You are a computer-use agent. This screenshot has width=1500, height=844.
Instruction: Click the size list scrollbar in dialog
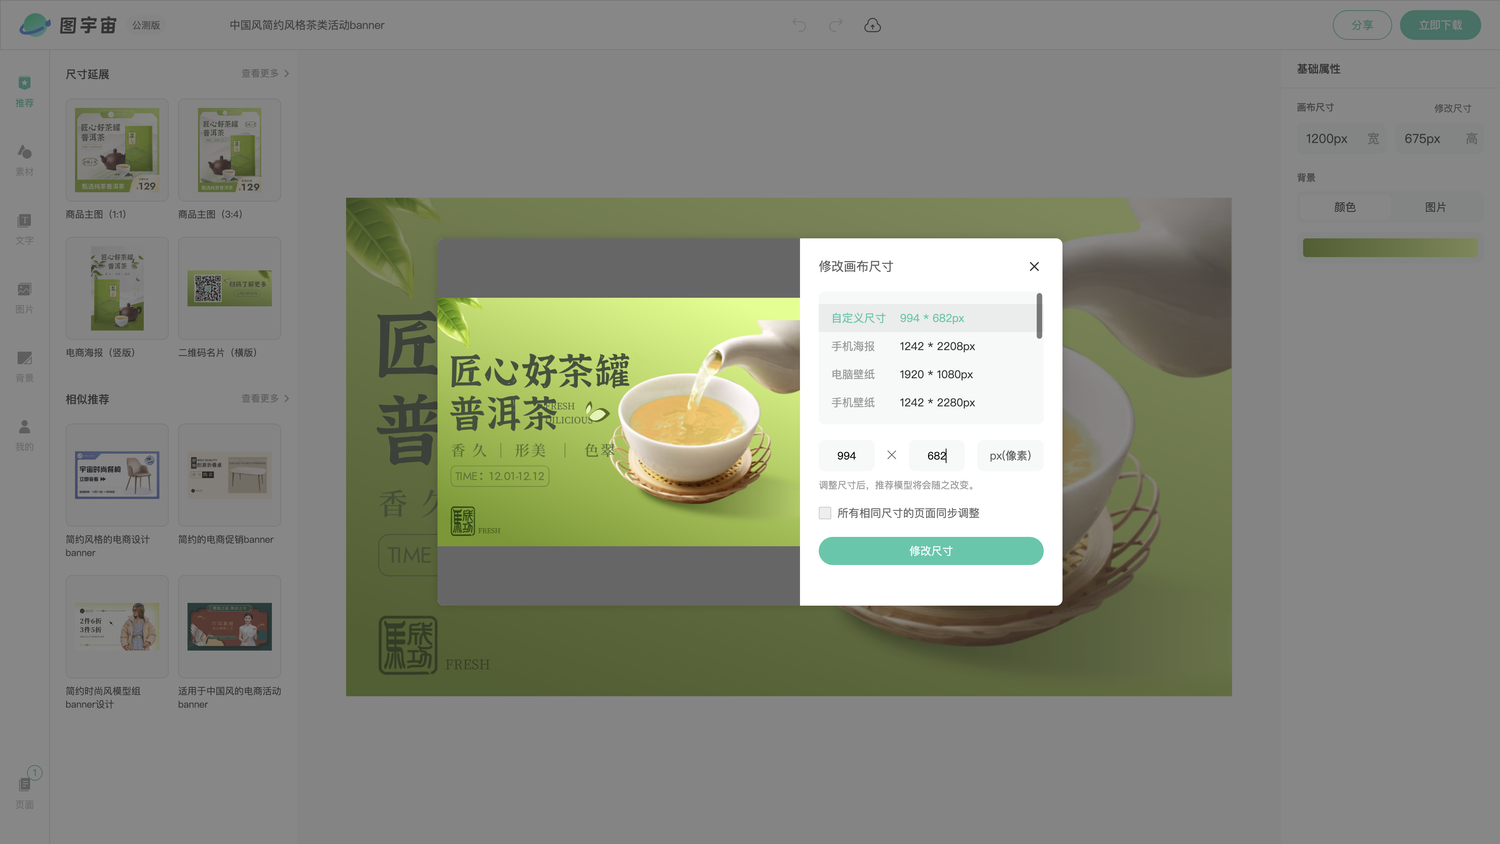pos(1040,316)
